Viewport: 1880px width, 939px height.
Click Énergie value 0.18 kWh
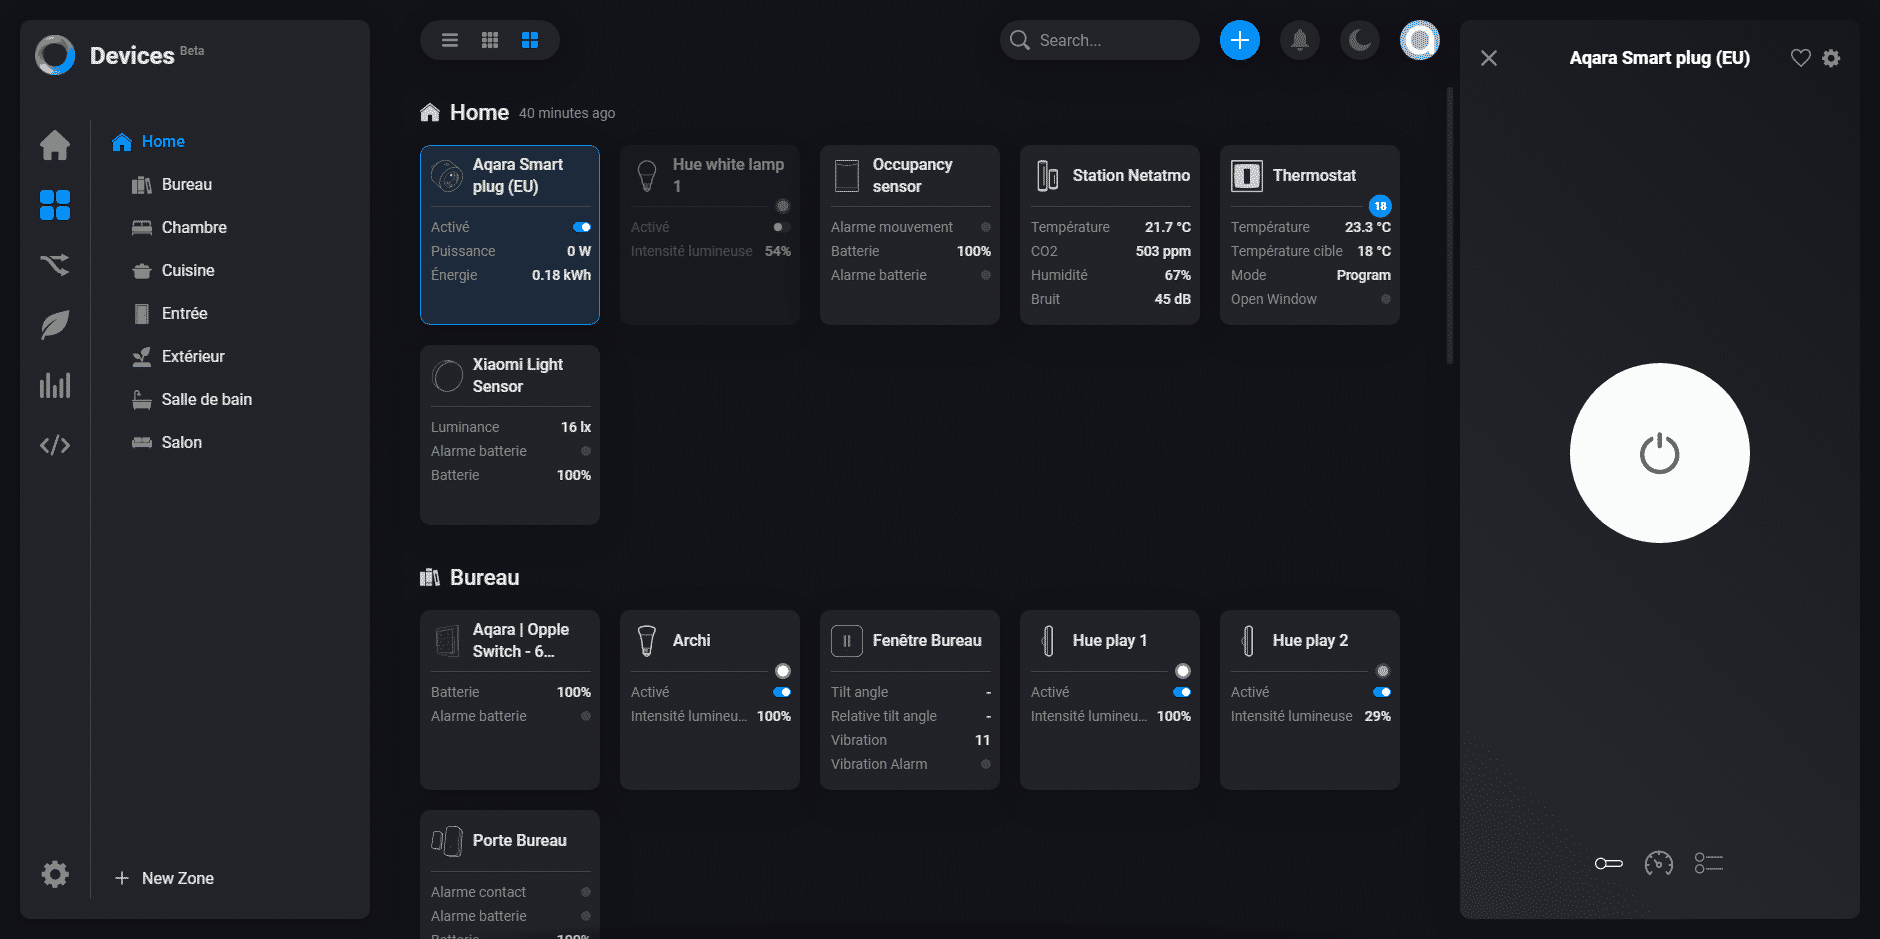tap(561, 275)
